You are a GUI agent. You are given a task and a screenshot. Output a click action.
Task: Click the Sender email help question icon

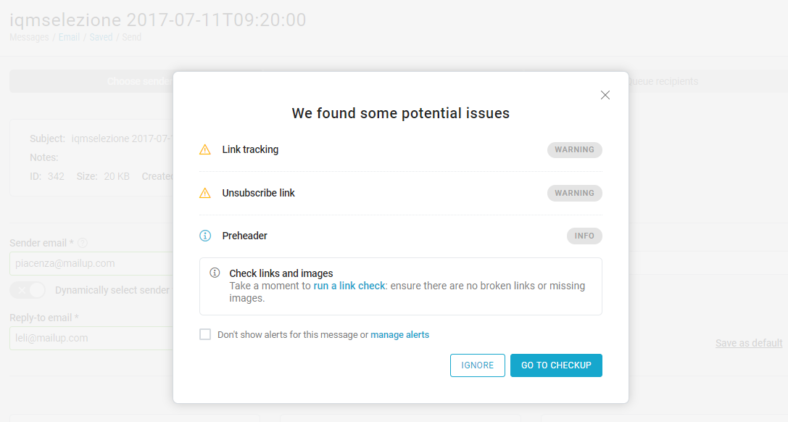[83, 243]
